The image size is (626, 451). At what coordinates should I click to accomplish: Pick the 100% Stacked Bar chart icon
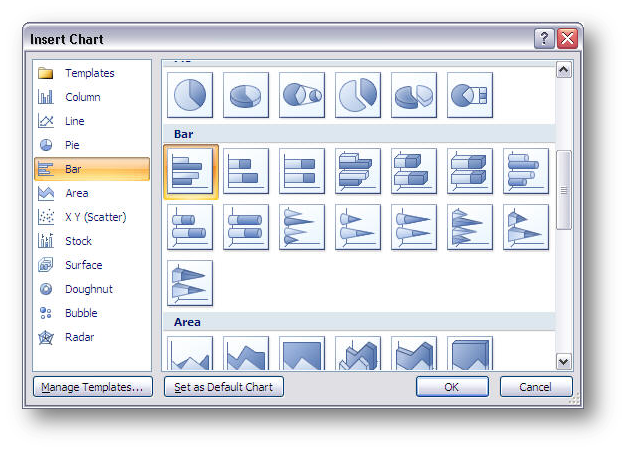(x=302, y=171)
